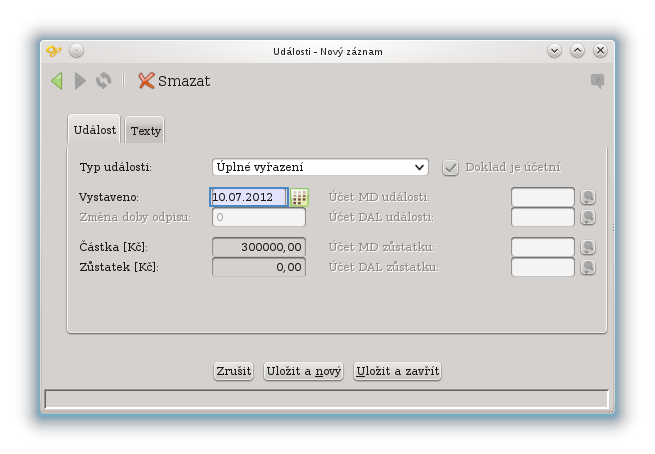This screenshot has width=655, height=454.
Task: Toggle the Doklad je účetní checkbox
Action: click(x=451, y=167)
